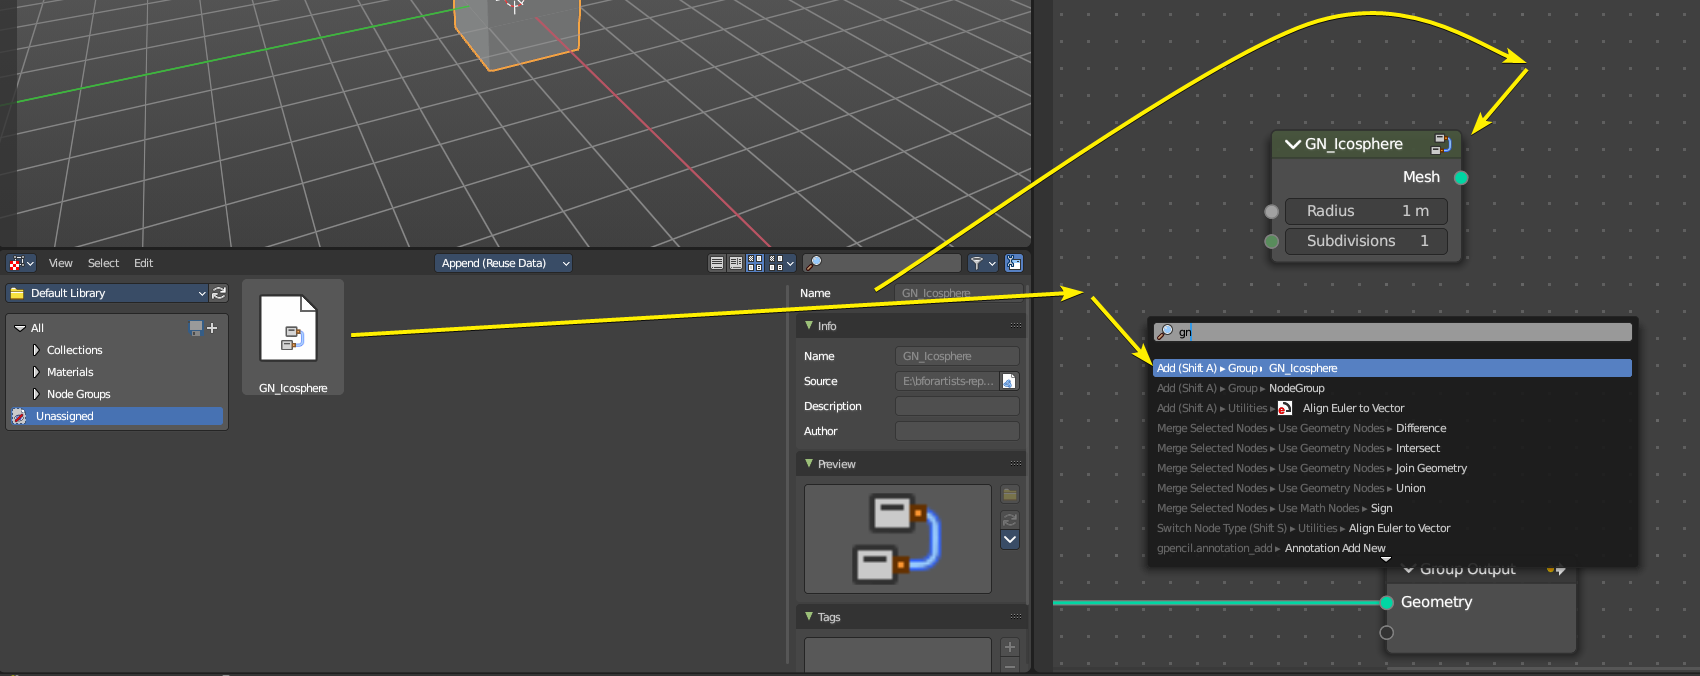Click the empty Group Output socket
The image size is (1700, 676).
1387,632
